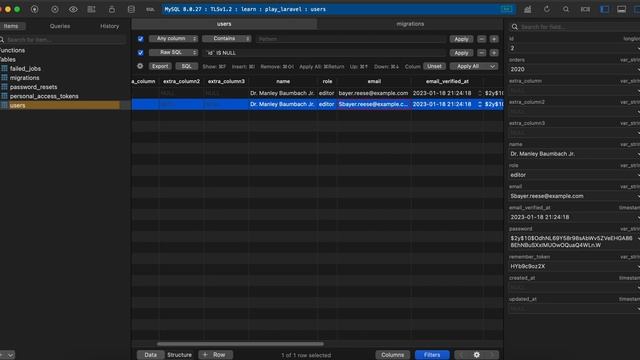Click the SQL button next to Export
Image resolution: width=640 pixels, height=360 pixels.
[187, 66]
